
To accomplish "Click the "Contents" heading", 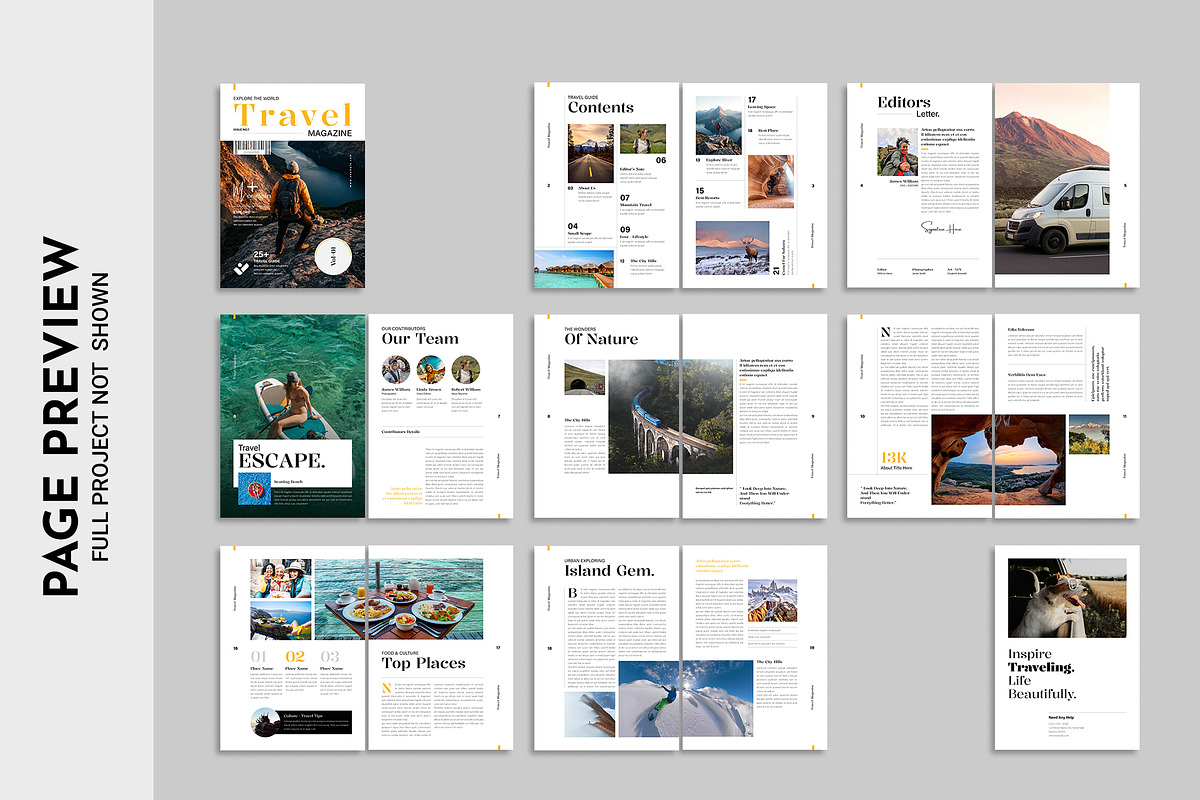I will (601, 107).
